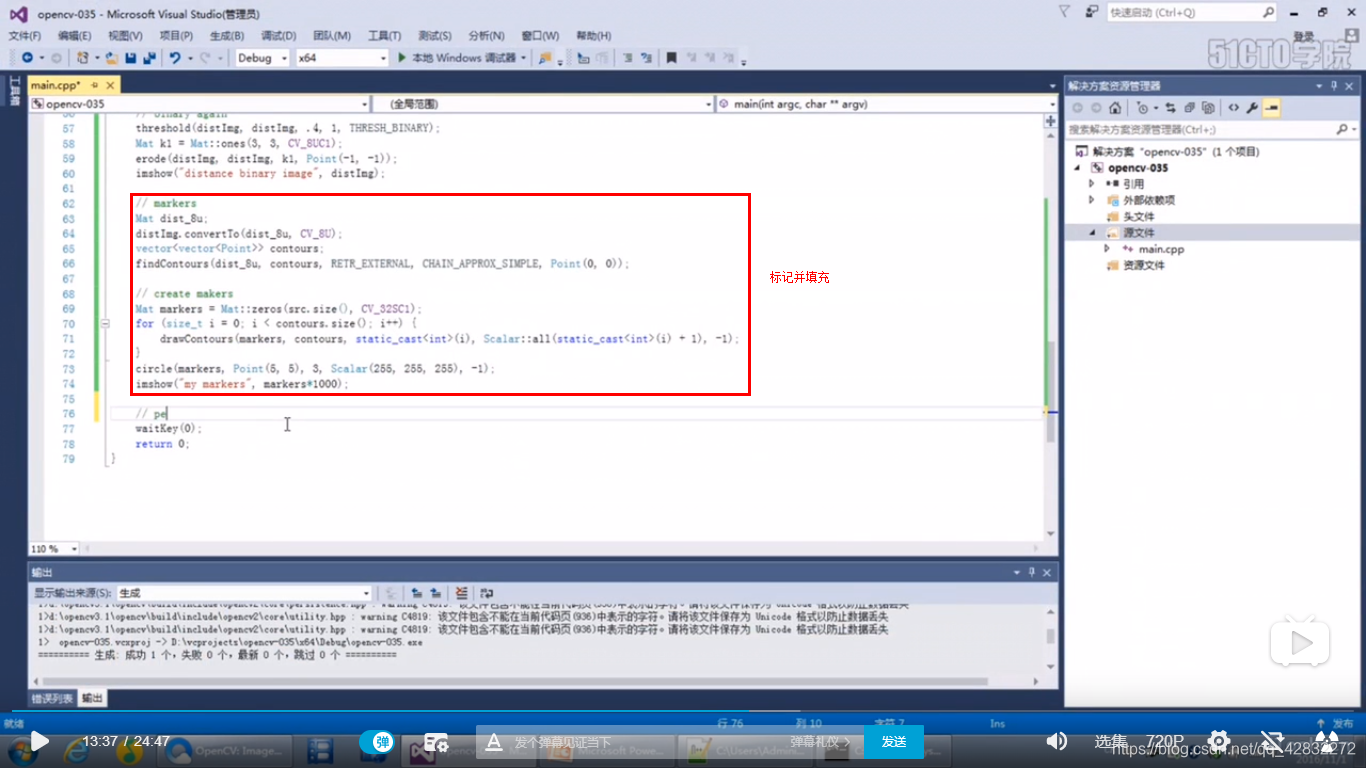Image resolution: width=1366 pixels, height=768 pixels.
Task: Switch to the 错误列表 tab
Action: click(52, 698)
